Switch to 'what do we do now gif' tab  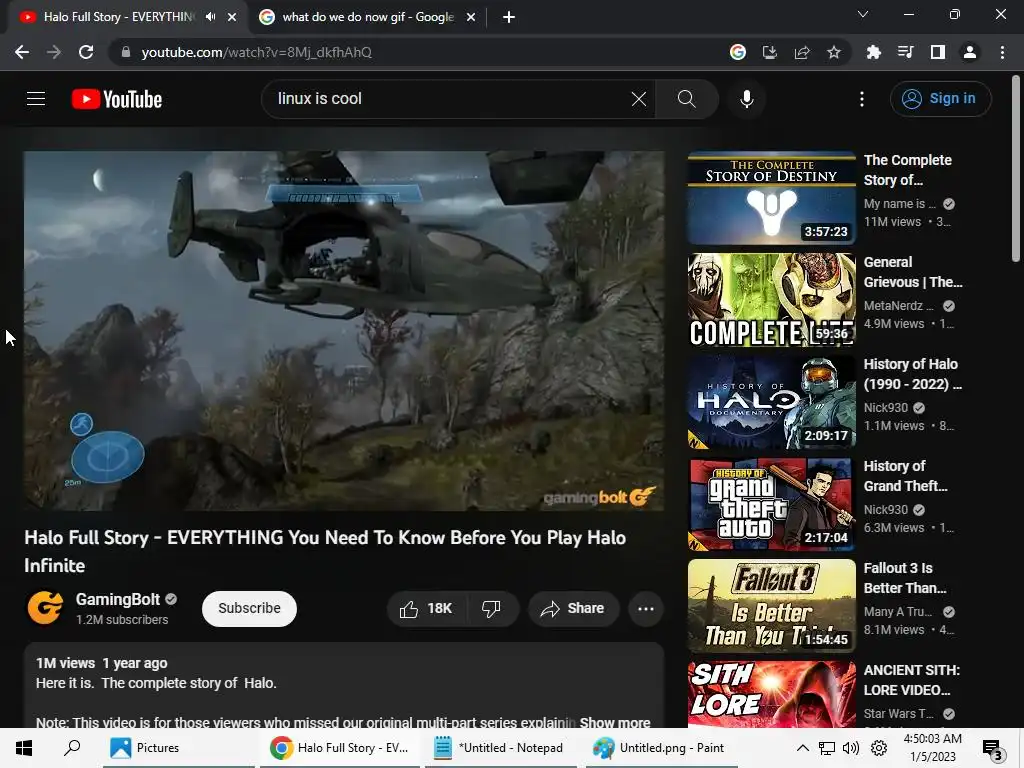click(368, 17)
